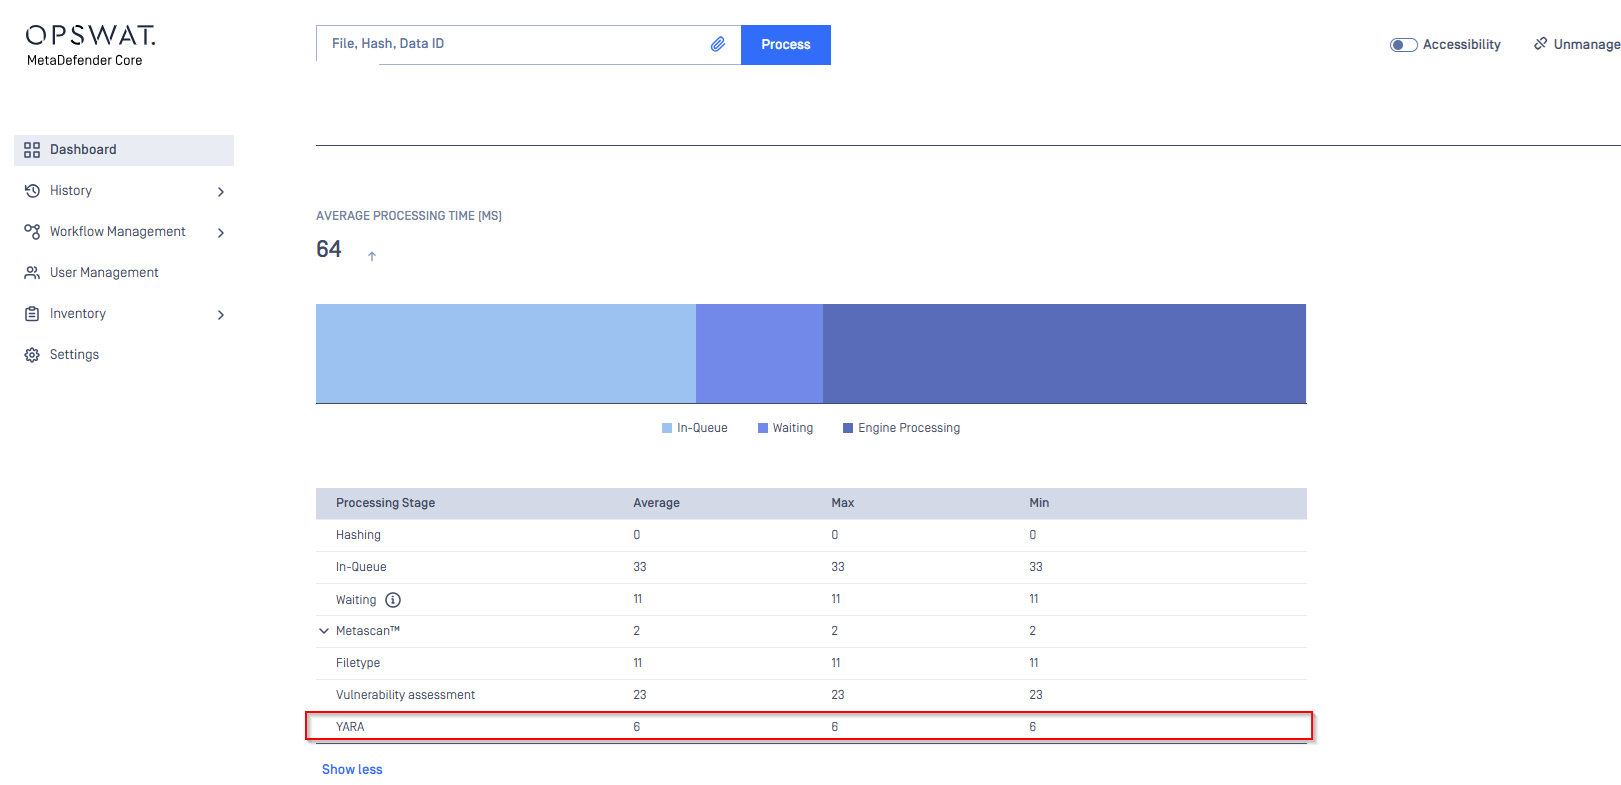The width and height of the screenshot is (1621, 785).
Task: Click the Workflow Management icon
Action: tap(32, 232)
